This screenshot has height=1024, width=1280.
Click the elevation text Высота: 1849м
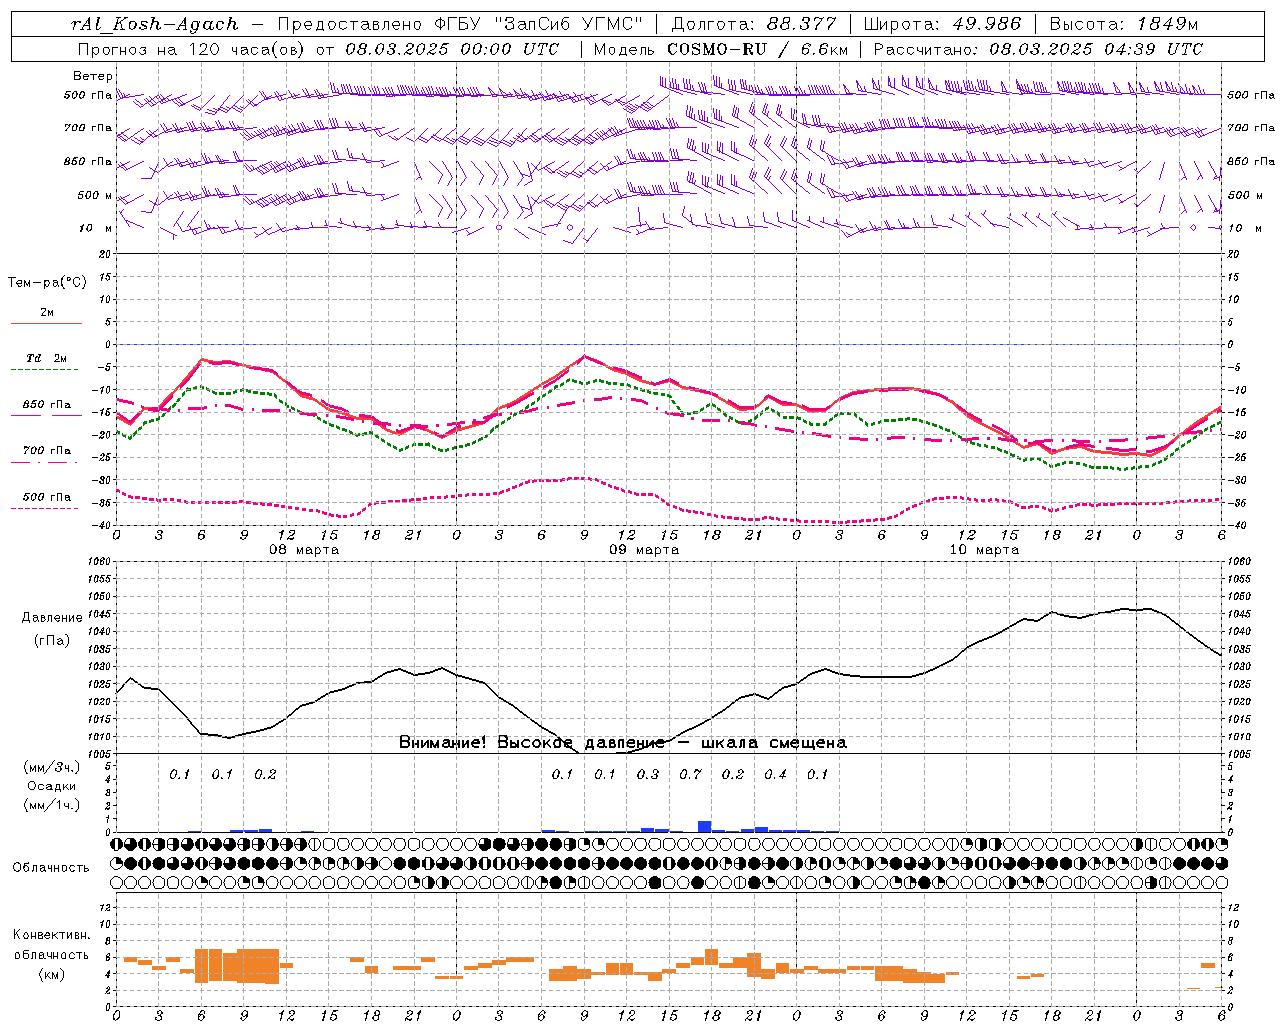[1123, 24]
